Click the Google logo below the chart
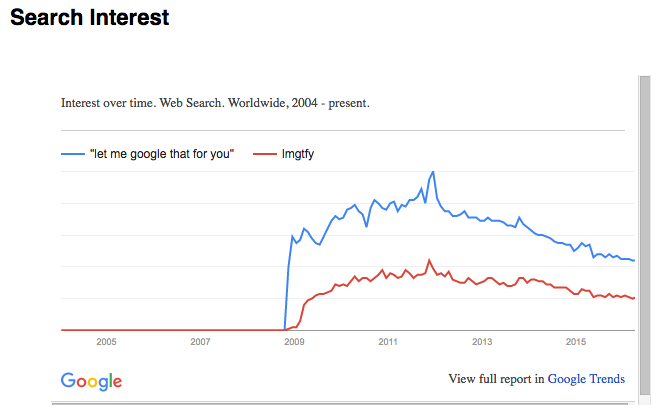This screenshot has width=660, height=415. click(91, 381)
